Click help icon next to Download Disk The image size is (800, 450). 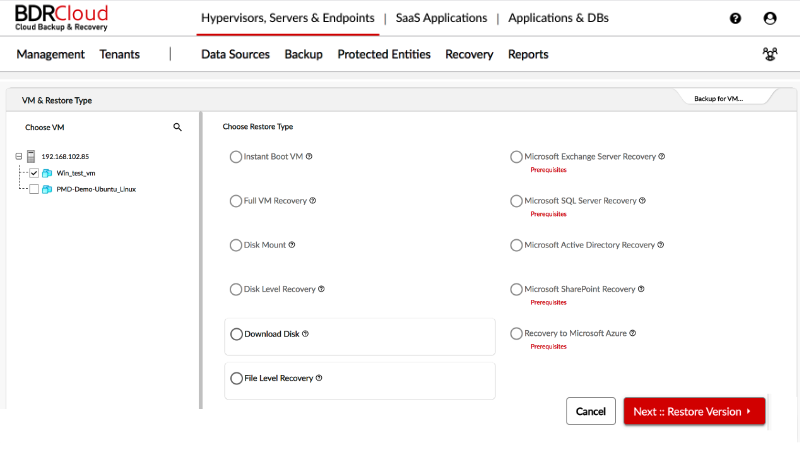pos(305,334)
